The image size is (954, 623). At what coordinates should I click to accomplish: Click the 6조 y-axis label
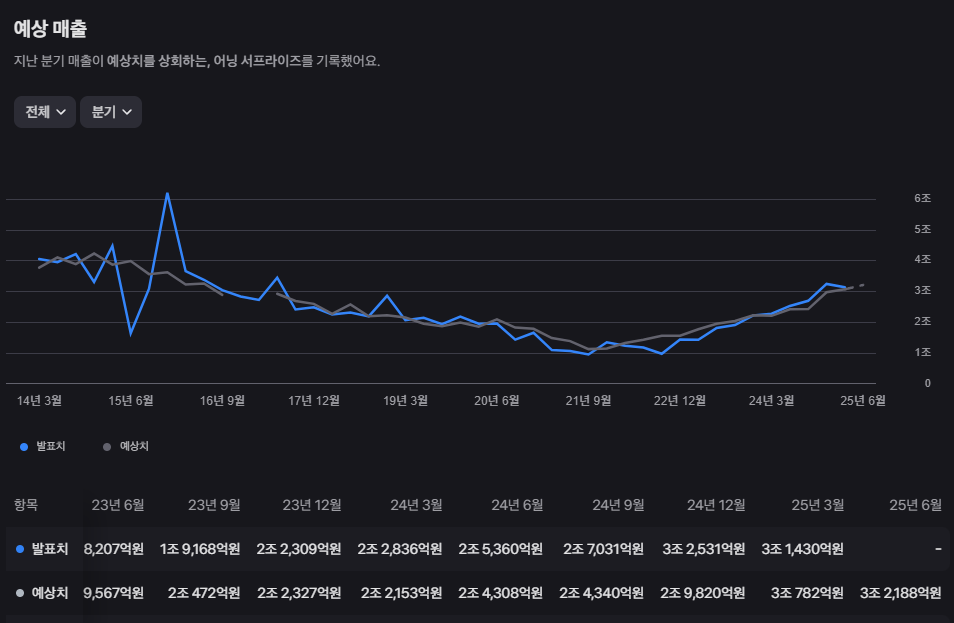[x=922, y=198]
